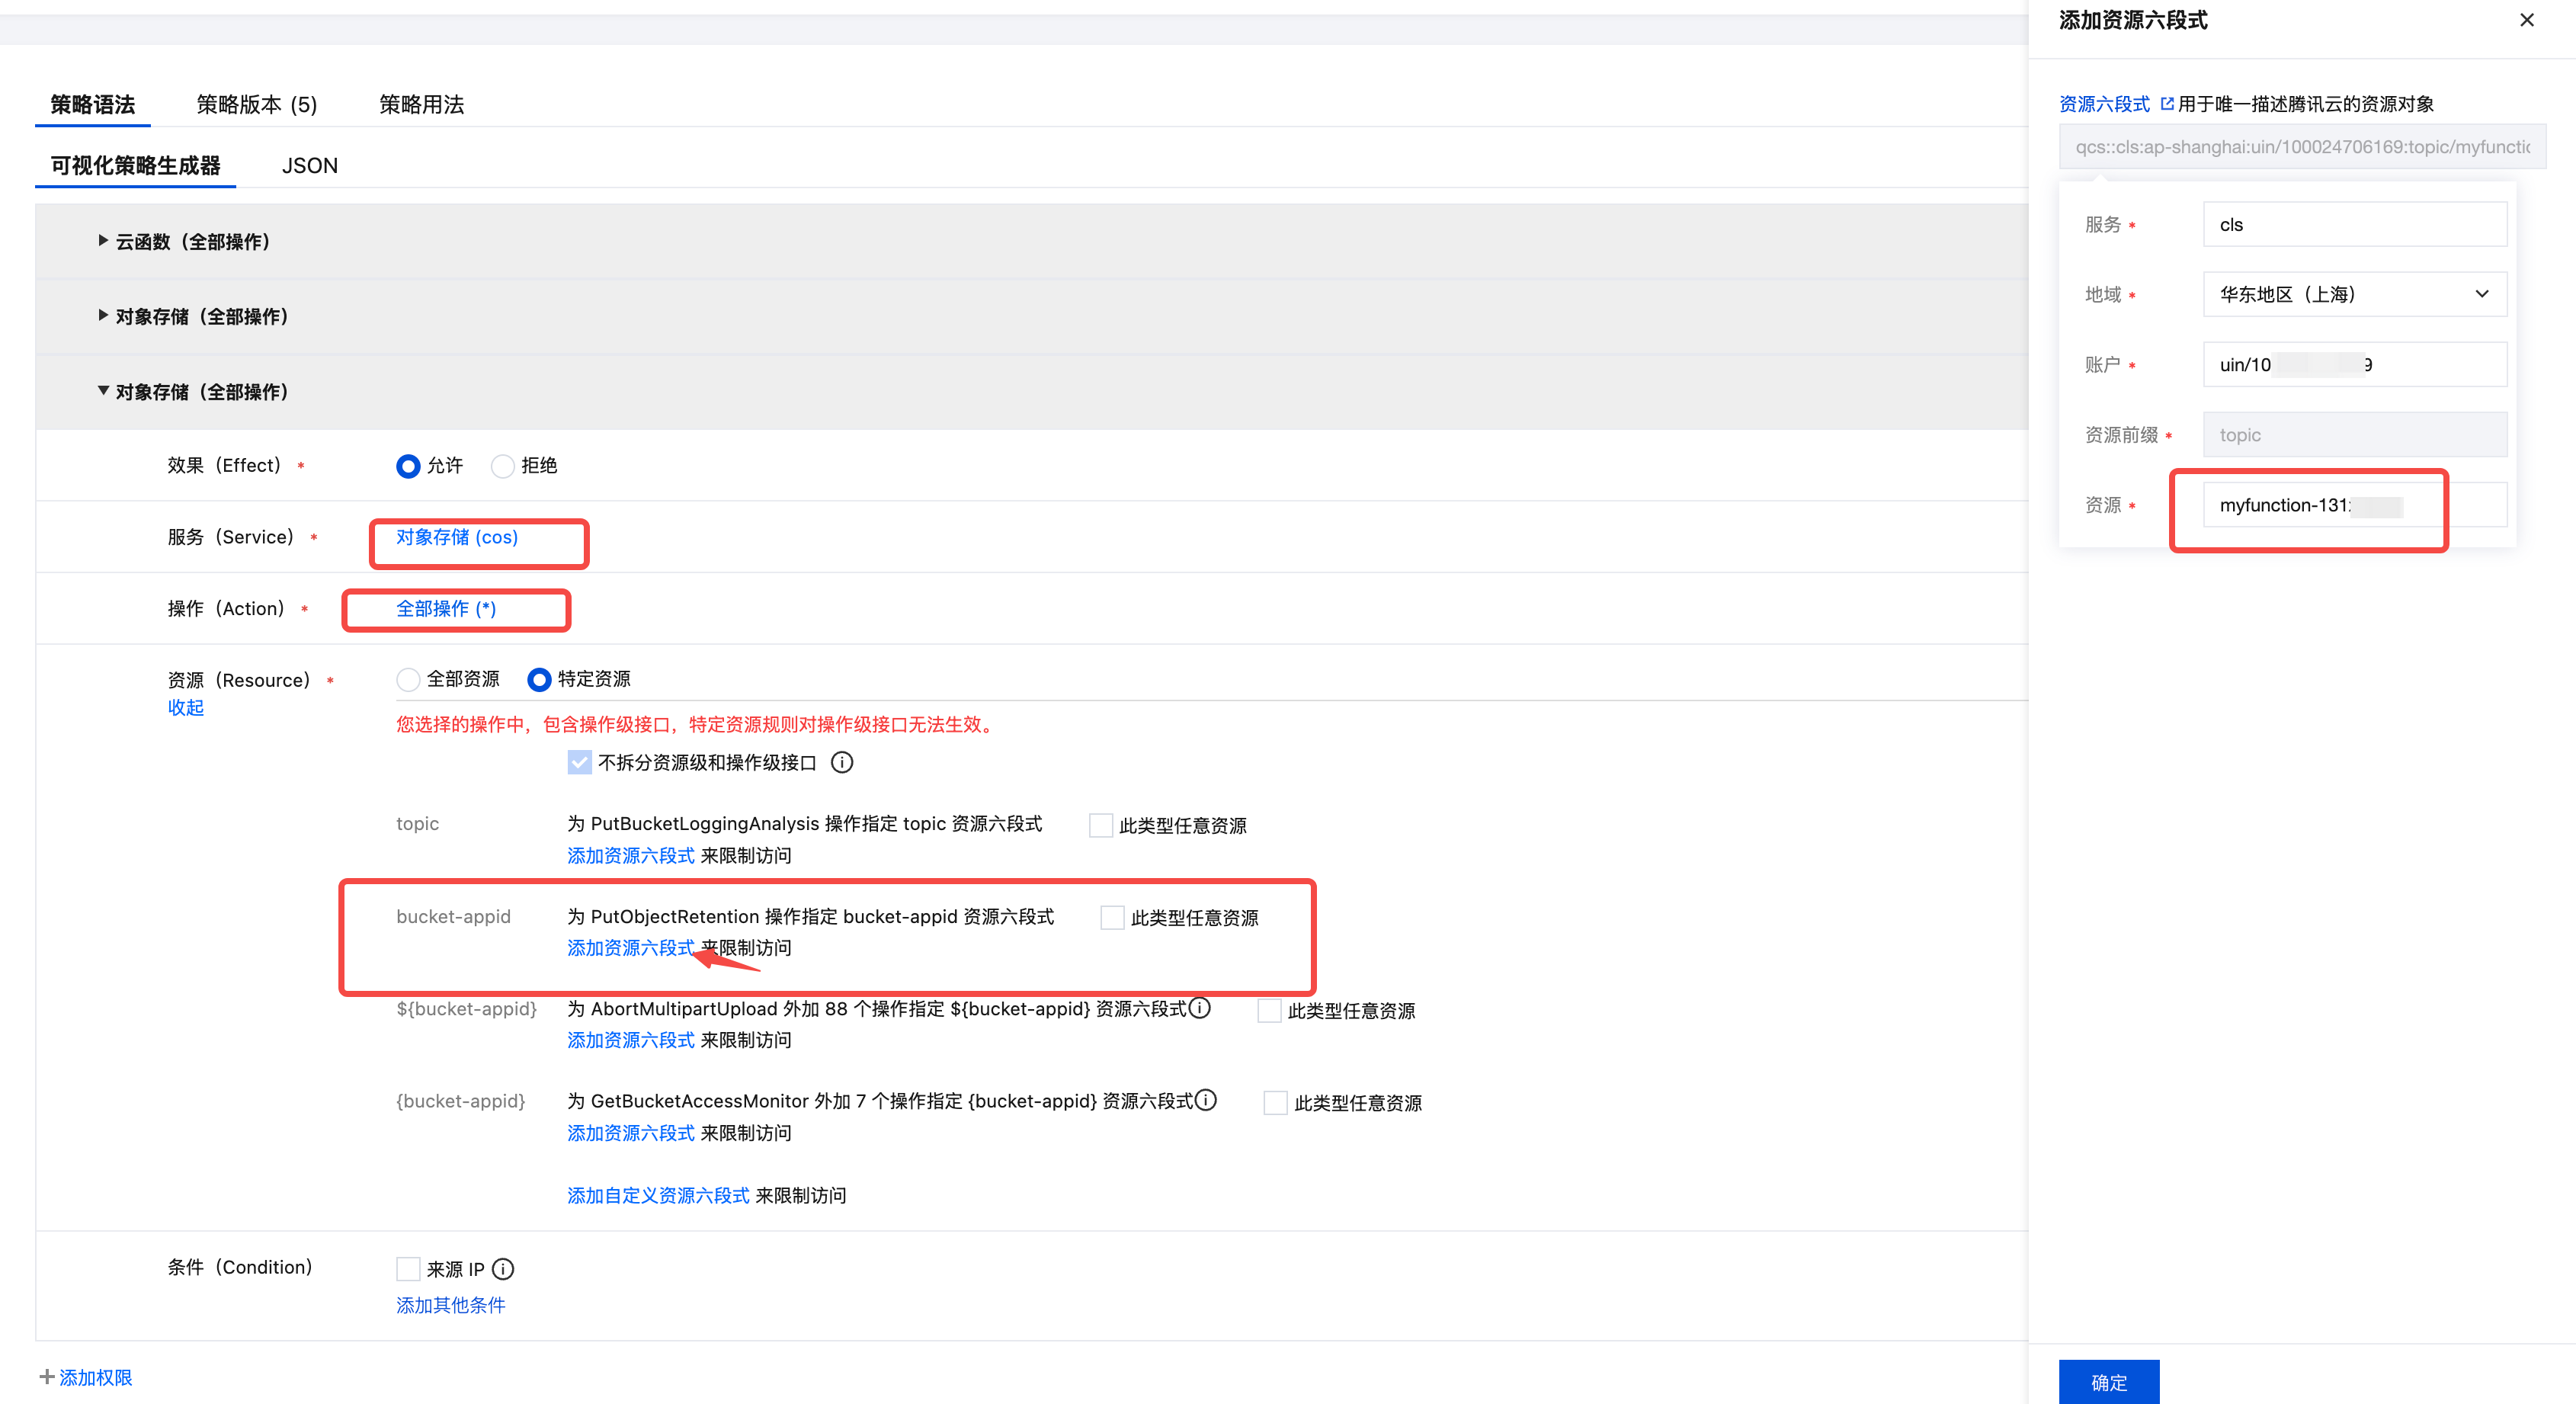The width and height of the screenshot is (2576, 1404).
Task: Enable the 来源 IP condition checkbox
Action: pyautogui.click(x=408, y=1269)
